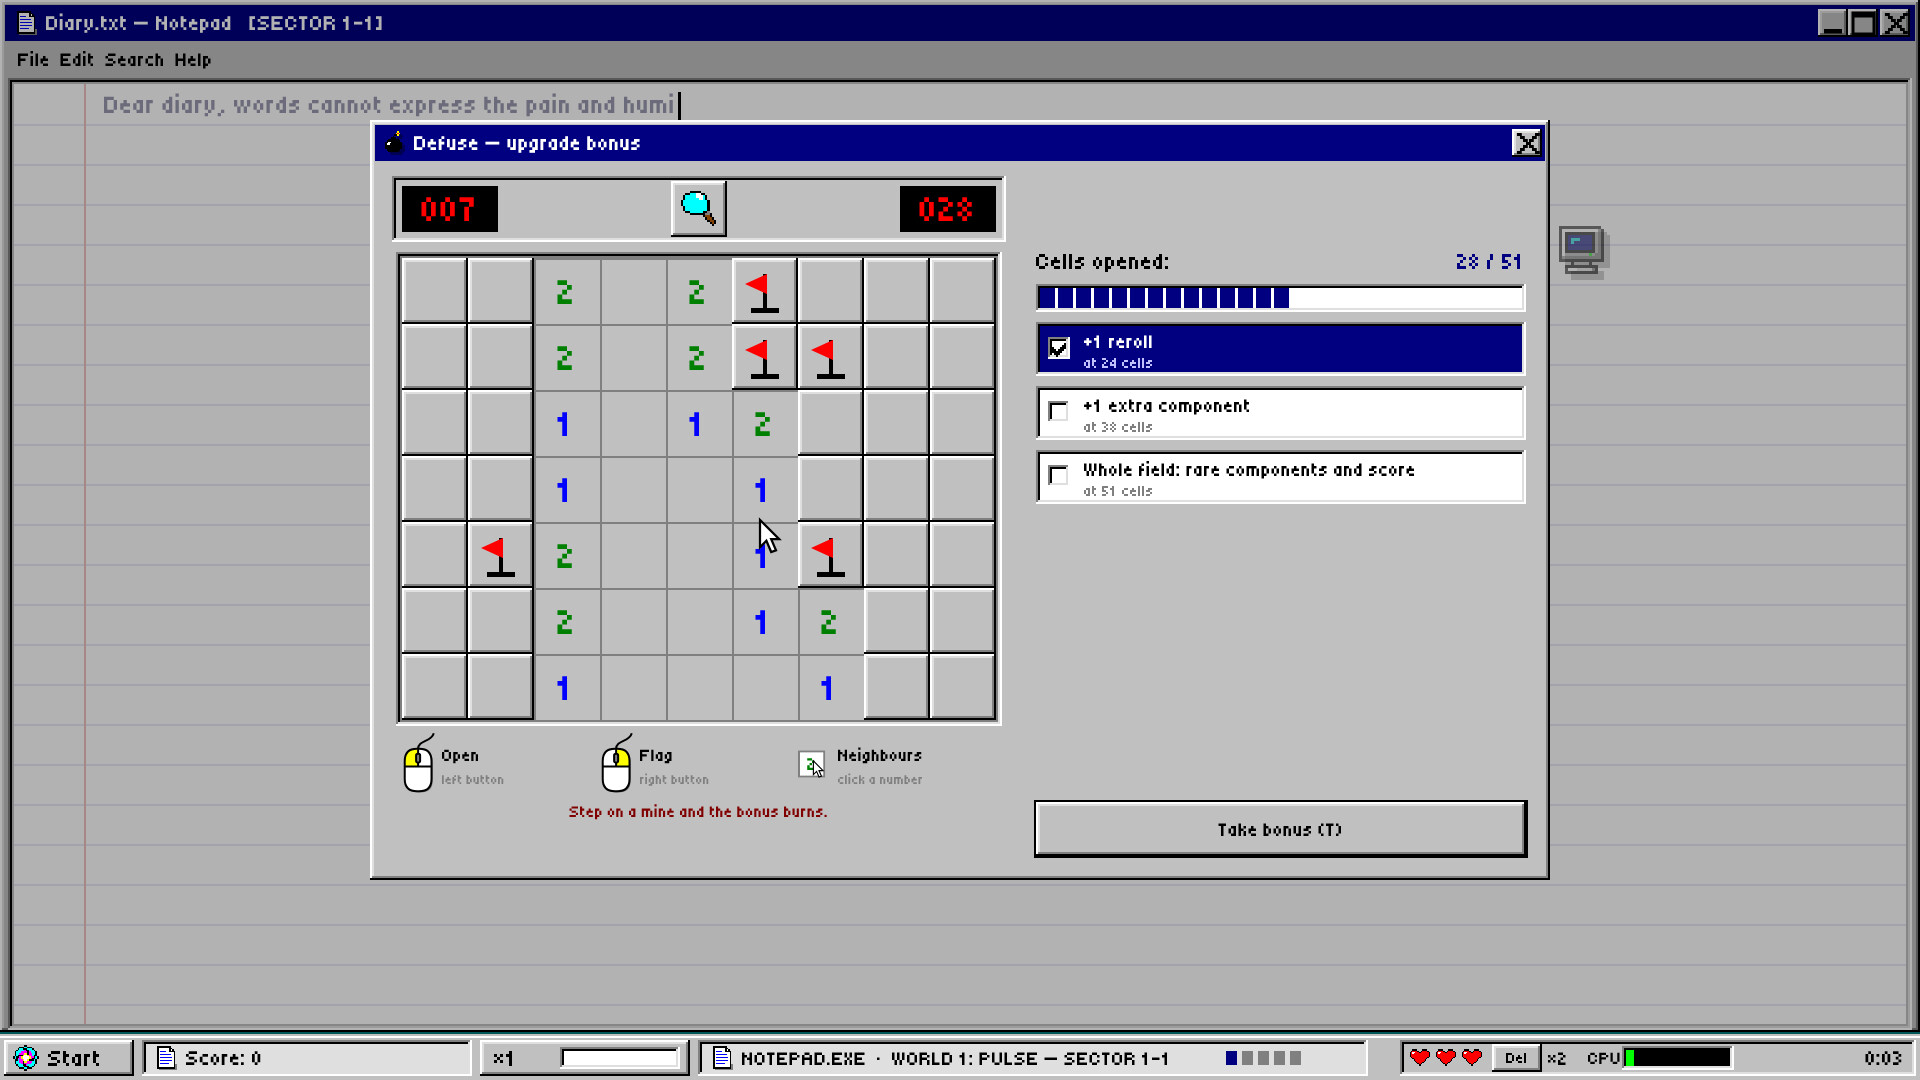Screen dimensions: 1920x1080
Task: Click the red 007 mine counter display
Action: (449, 209)
